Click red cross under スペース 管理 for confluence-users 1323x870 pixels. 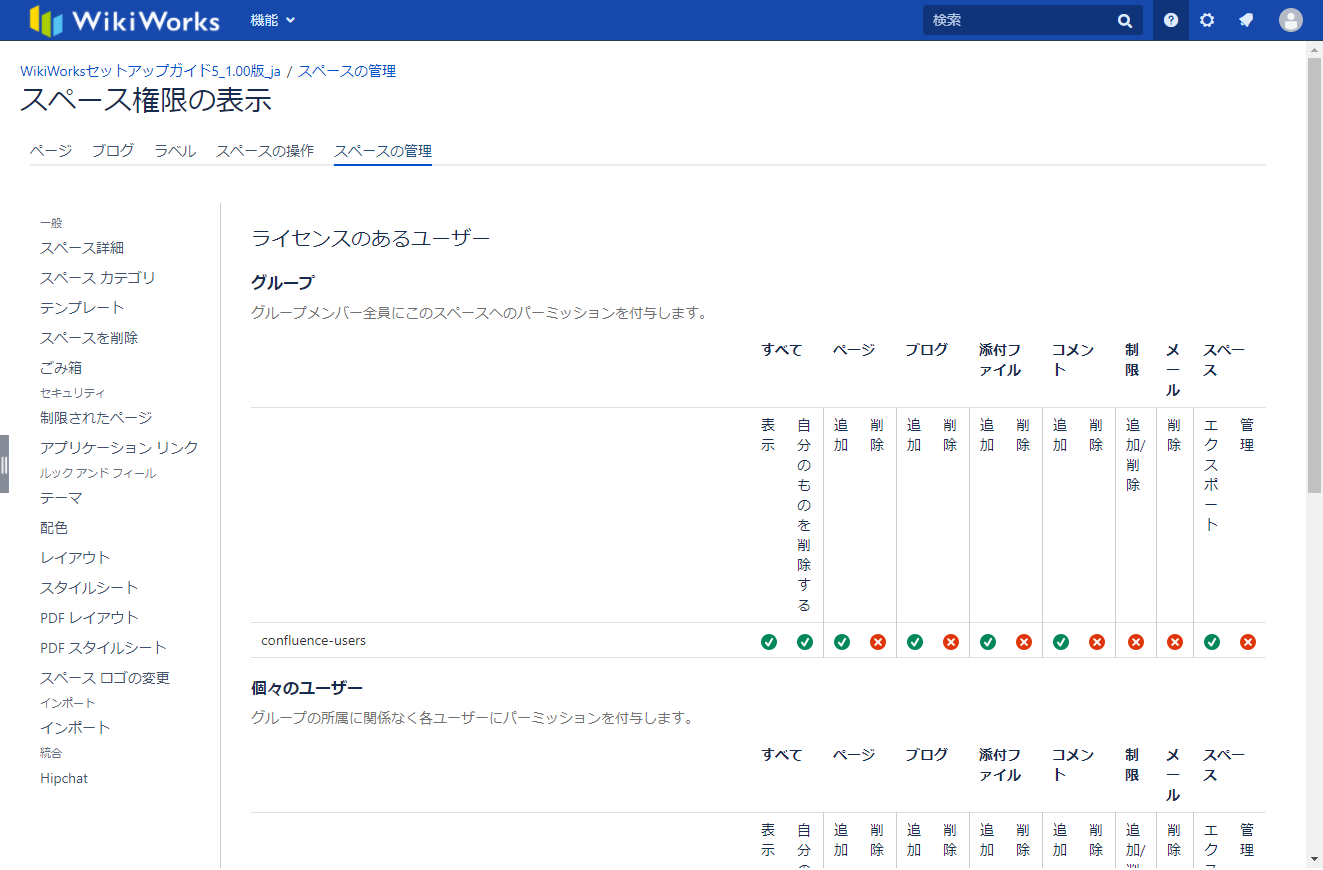click(x=1248, y=642)
